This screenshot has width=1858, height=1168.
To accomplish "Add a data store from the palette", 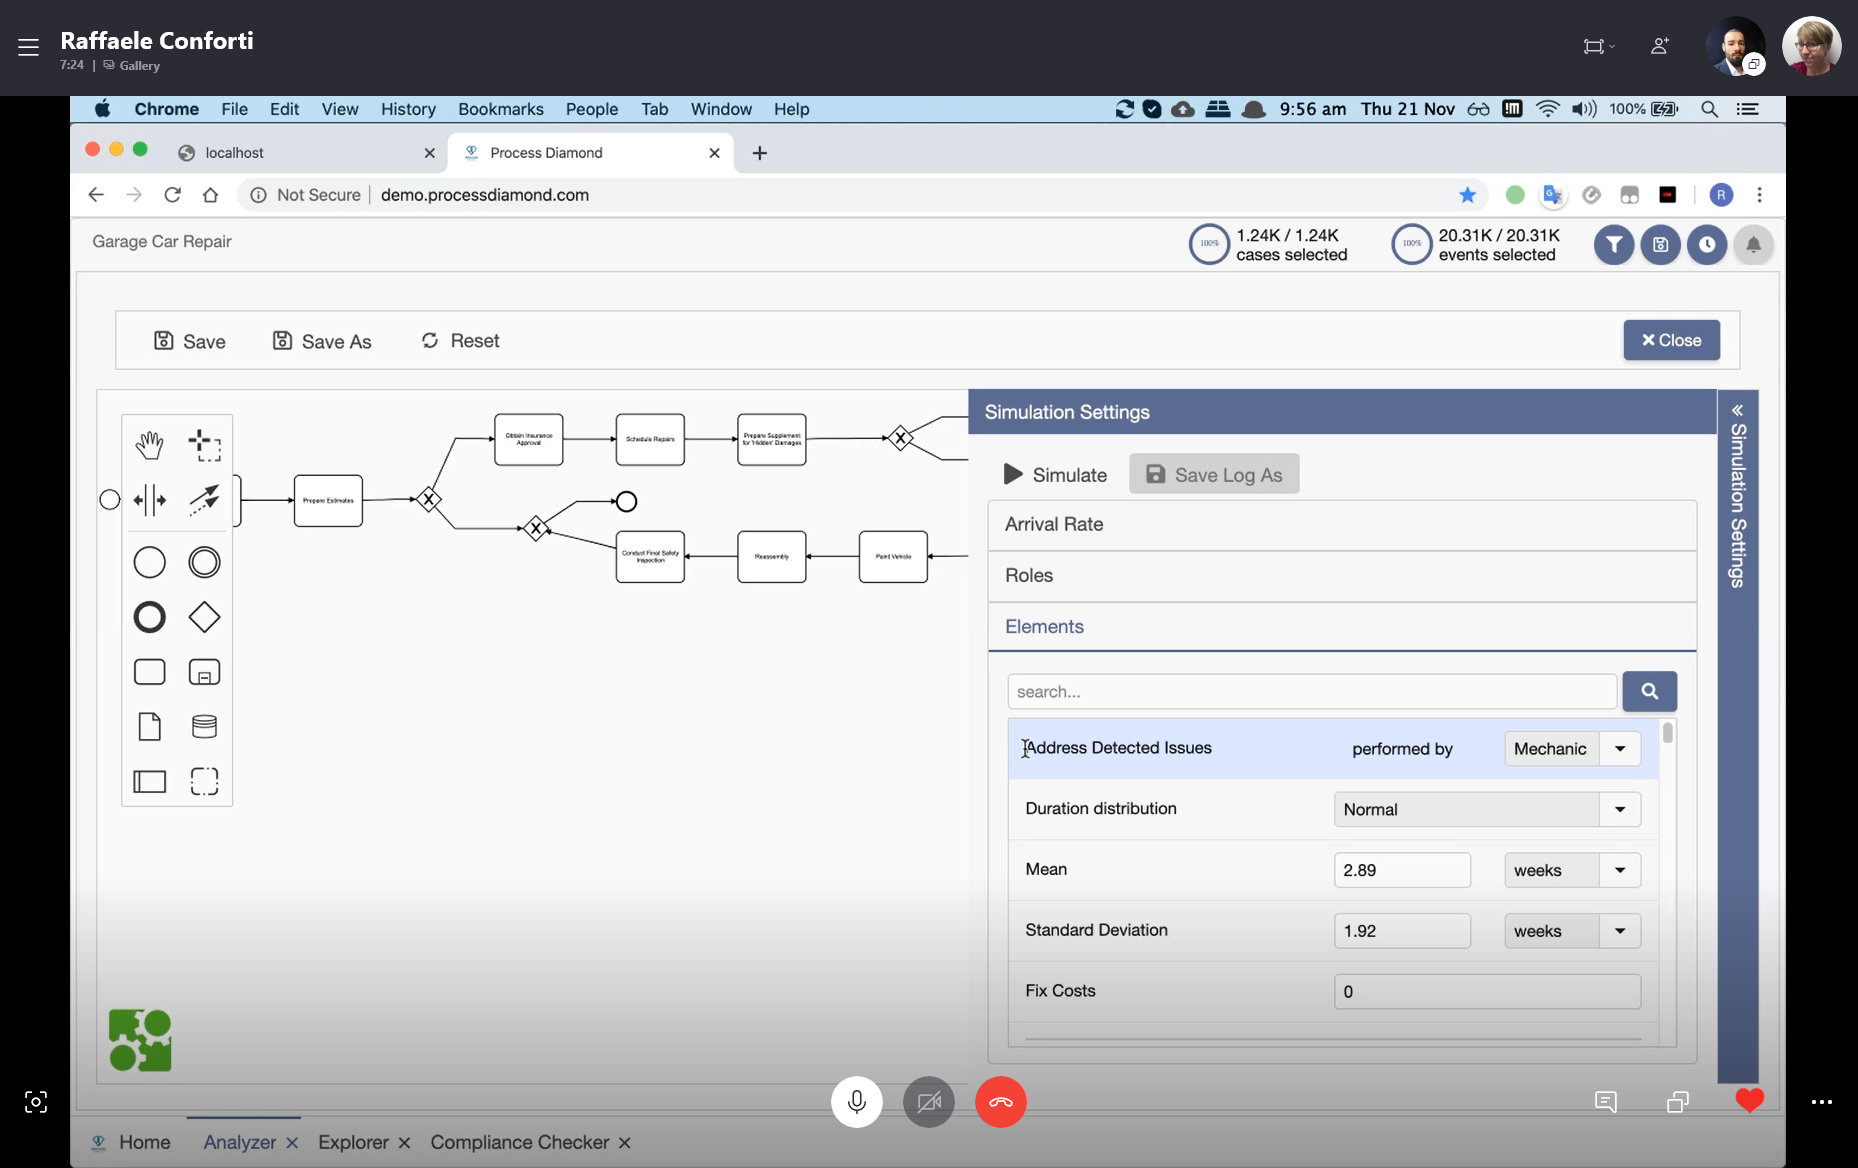I will pyautogui.click(x=205, y=726).
